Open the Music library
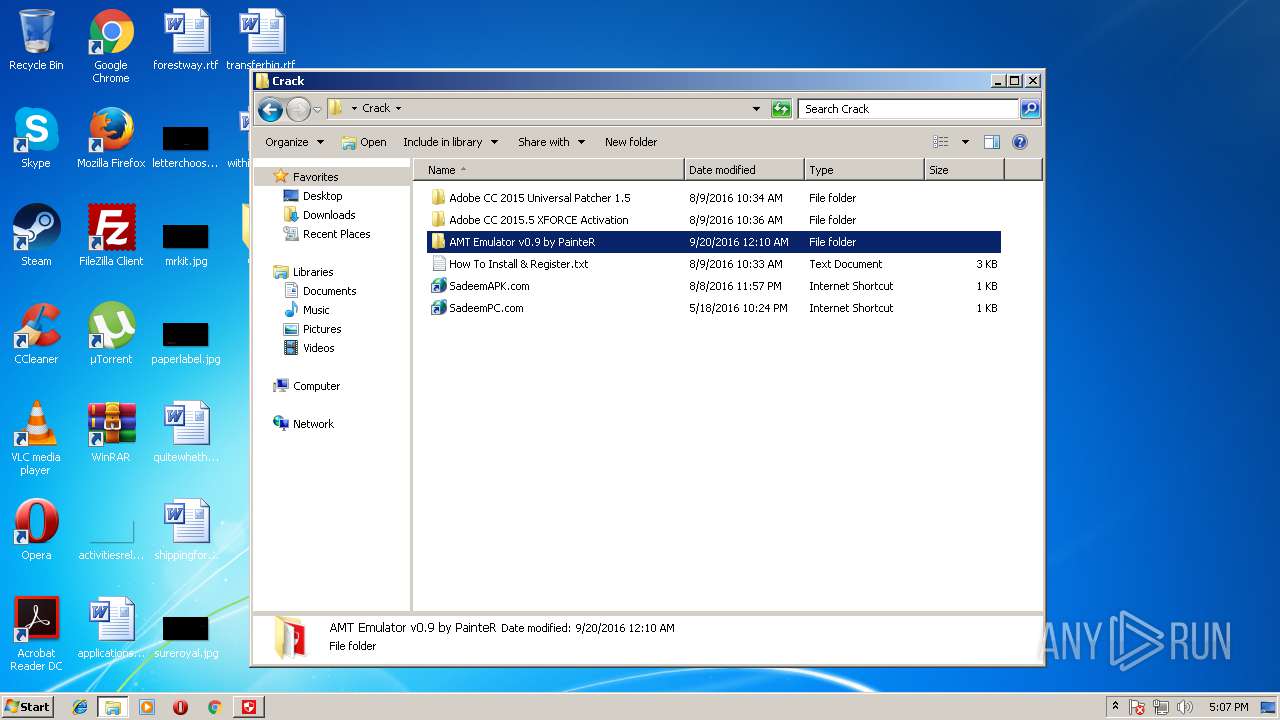 pos(316,310)
